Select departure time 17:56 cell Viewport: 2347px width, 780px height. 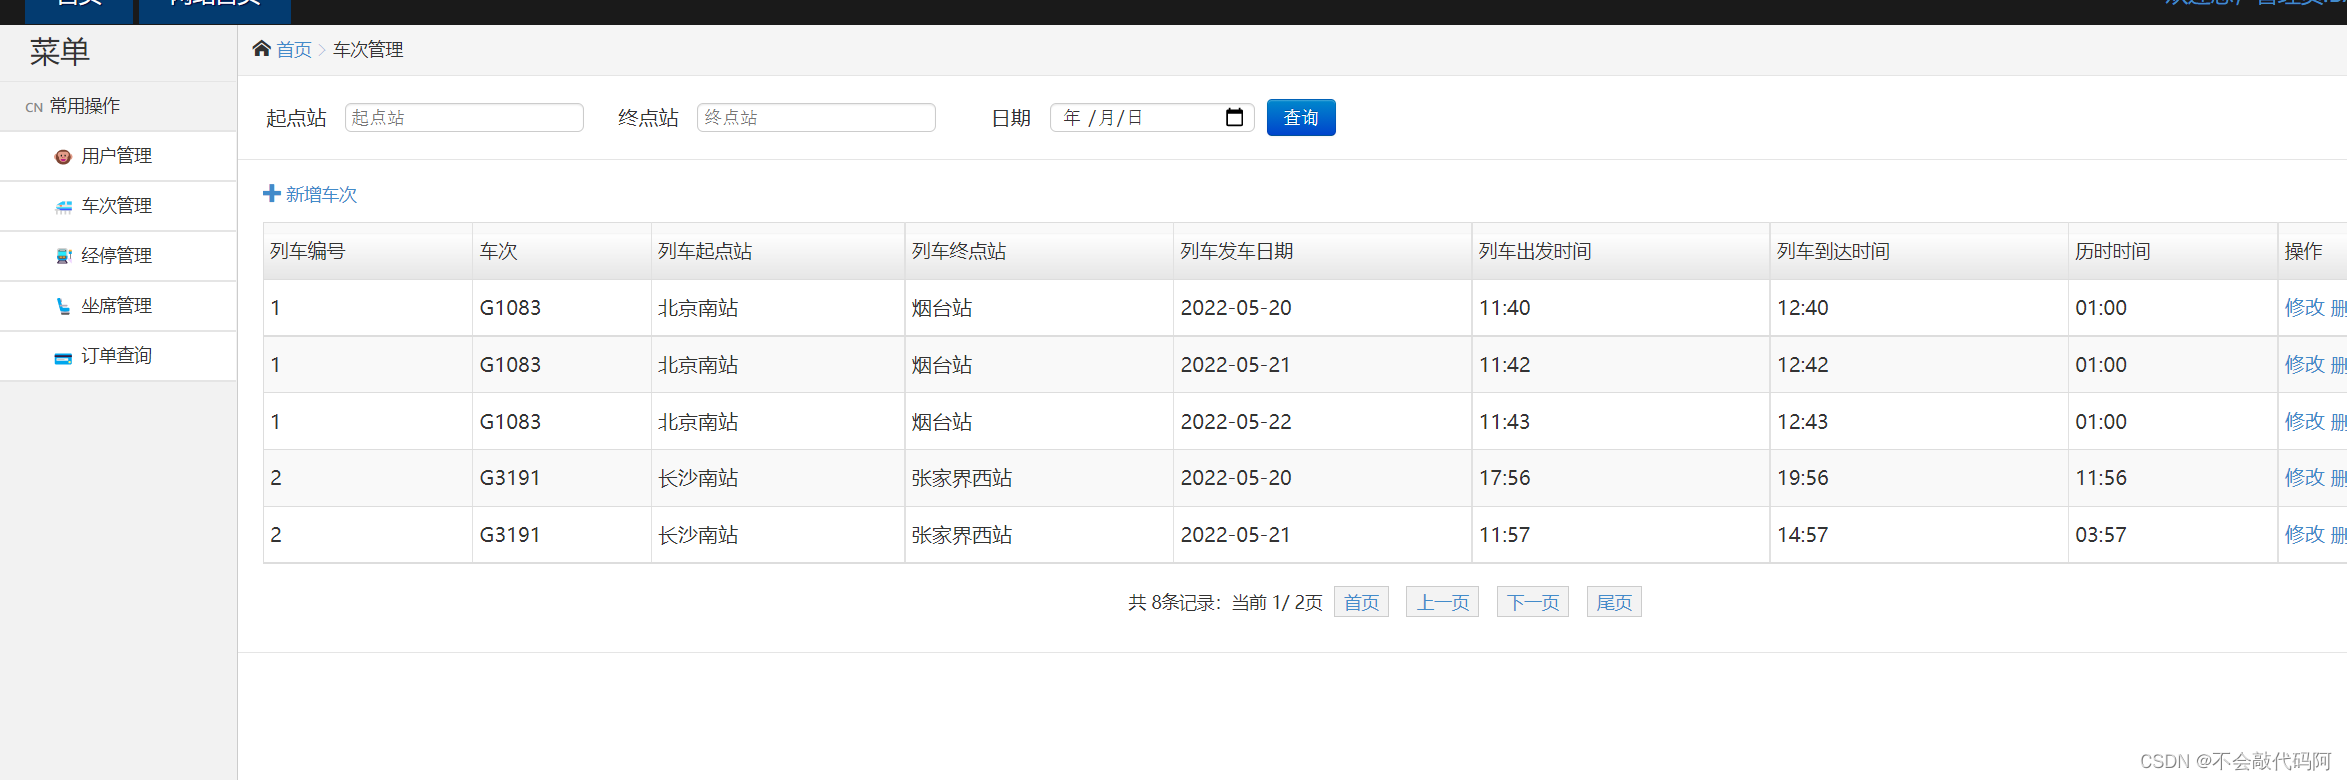[1620, 478]
